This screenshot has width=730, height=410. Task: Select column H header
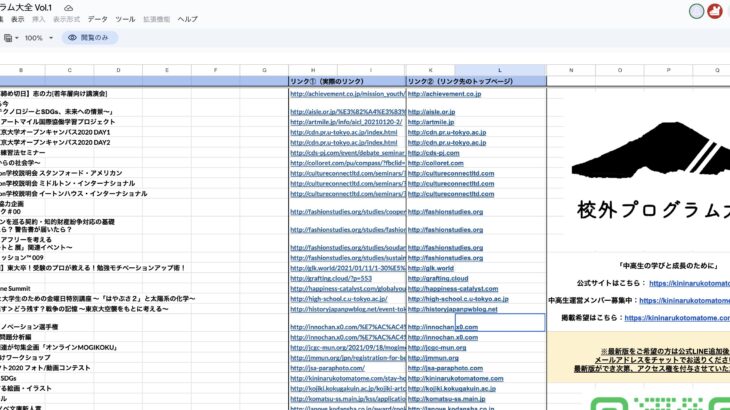click(x=313, y=70)
